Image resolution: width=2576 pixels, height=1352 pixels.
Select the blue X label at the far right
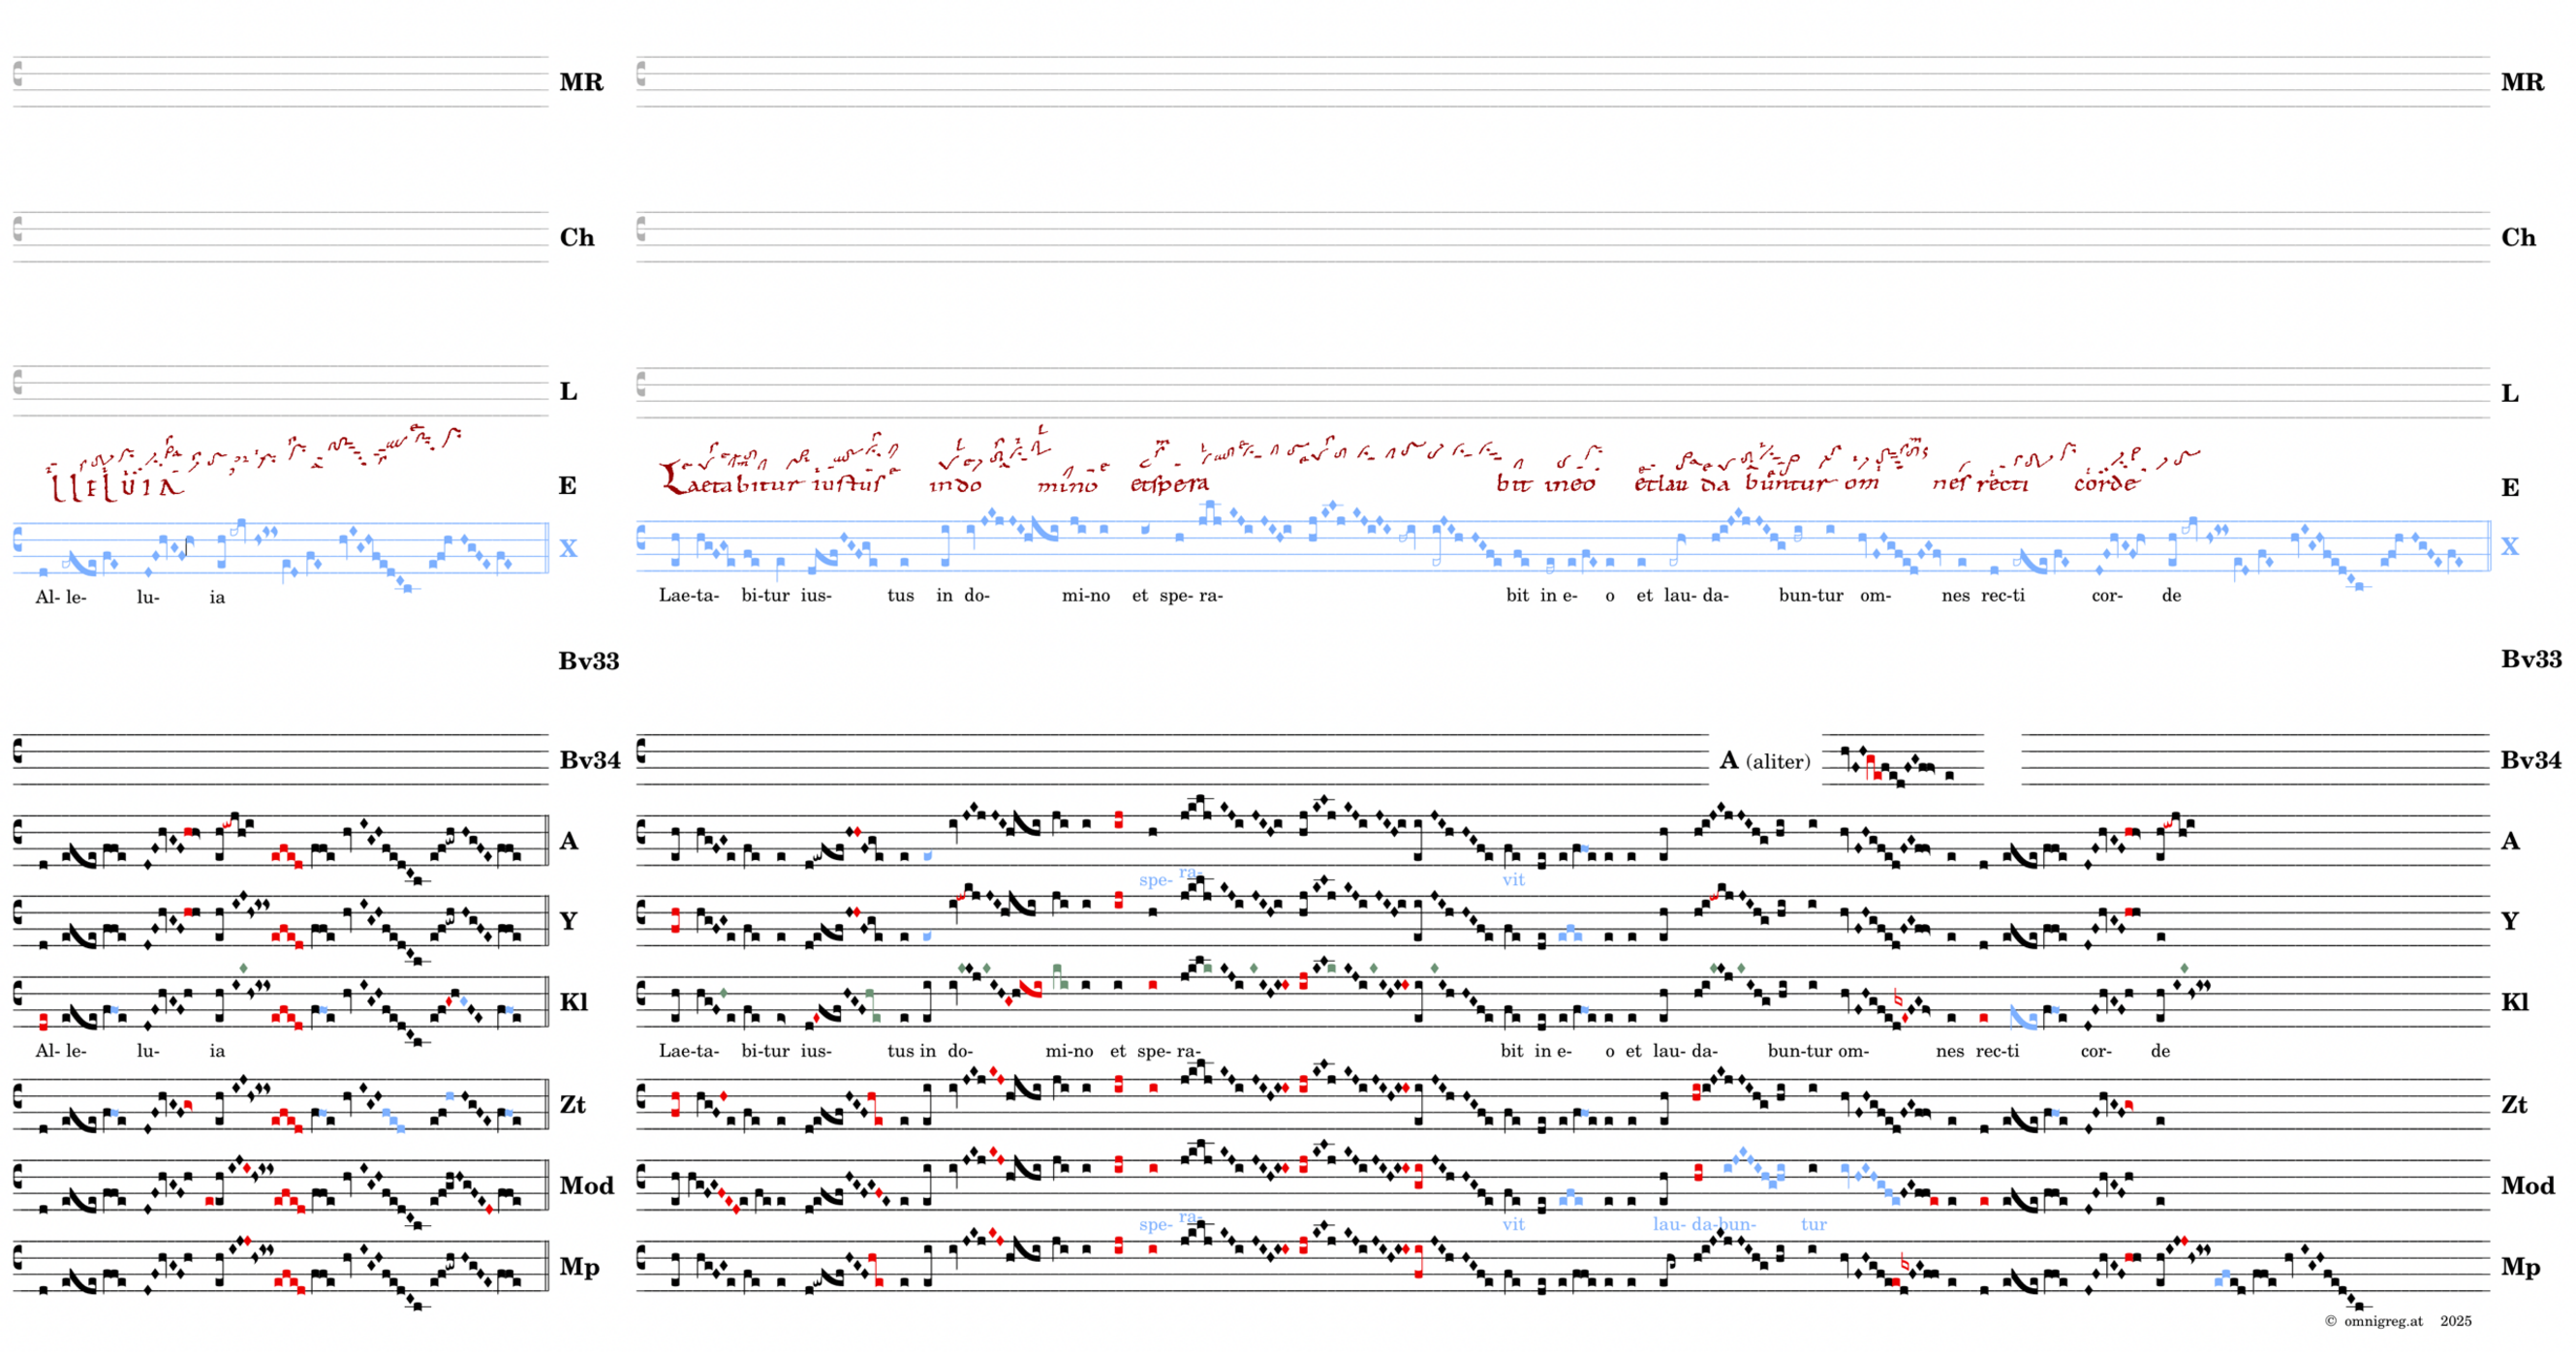tap(2510, 546)
